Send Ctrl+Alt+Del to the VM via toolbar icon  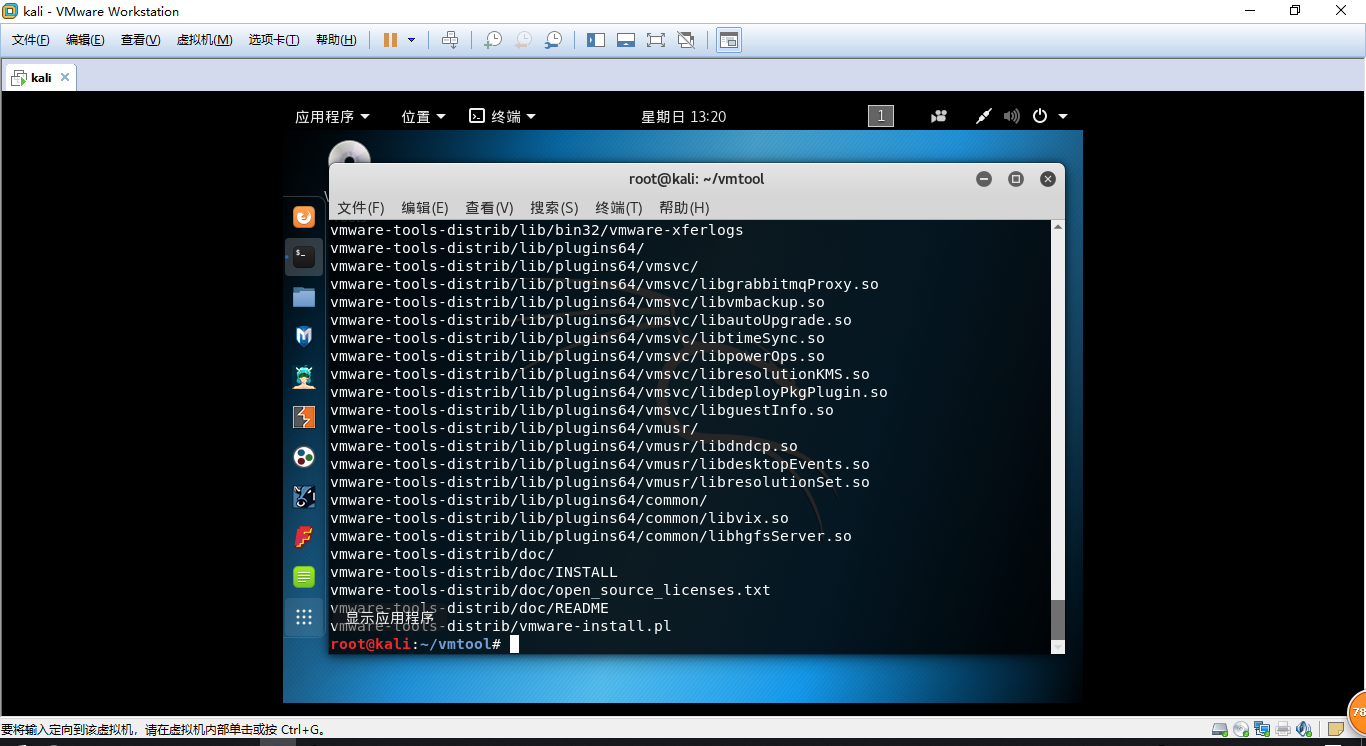tap(450, 40)
